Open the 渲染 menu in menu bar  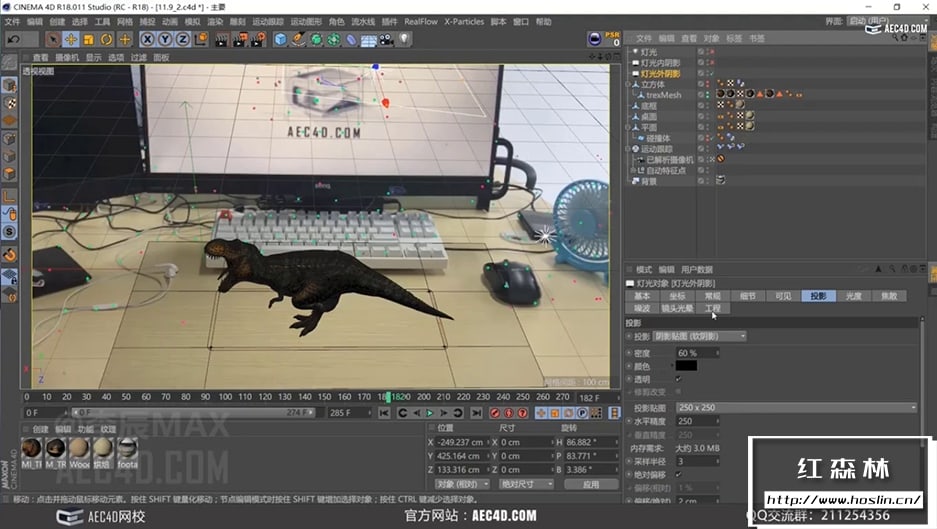coord(214,21)
